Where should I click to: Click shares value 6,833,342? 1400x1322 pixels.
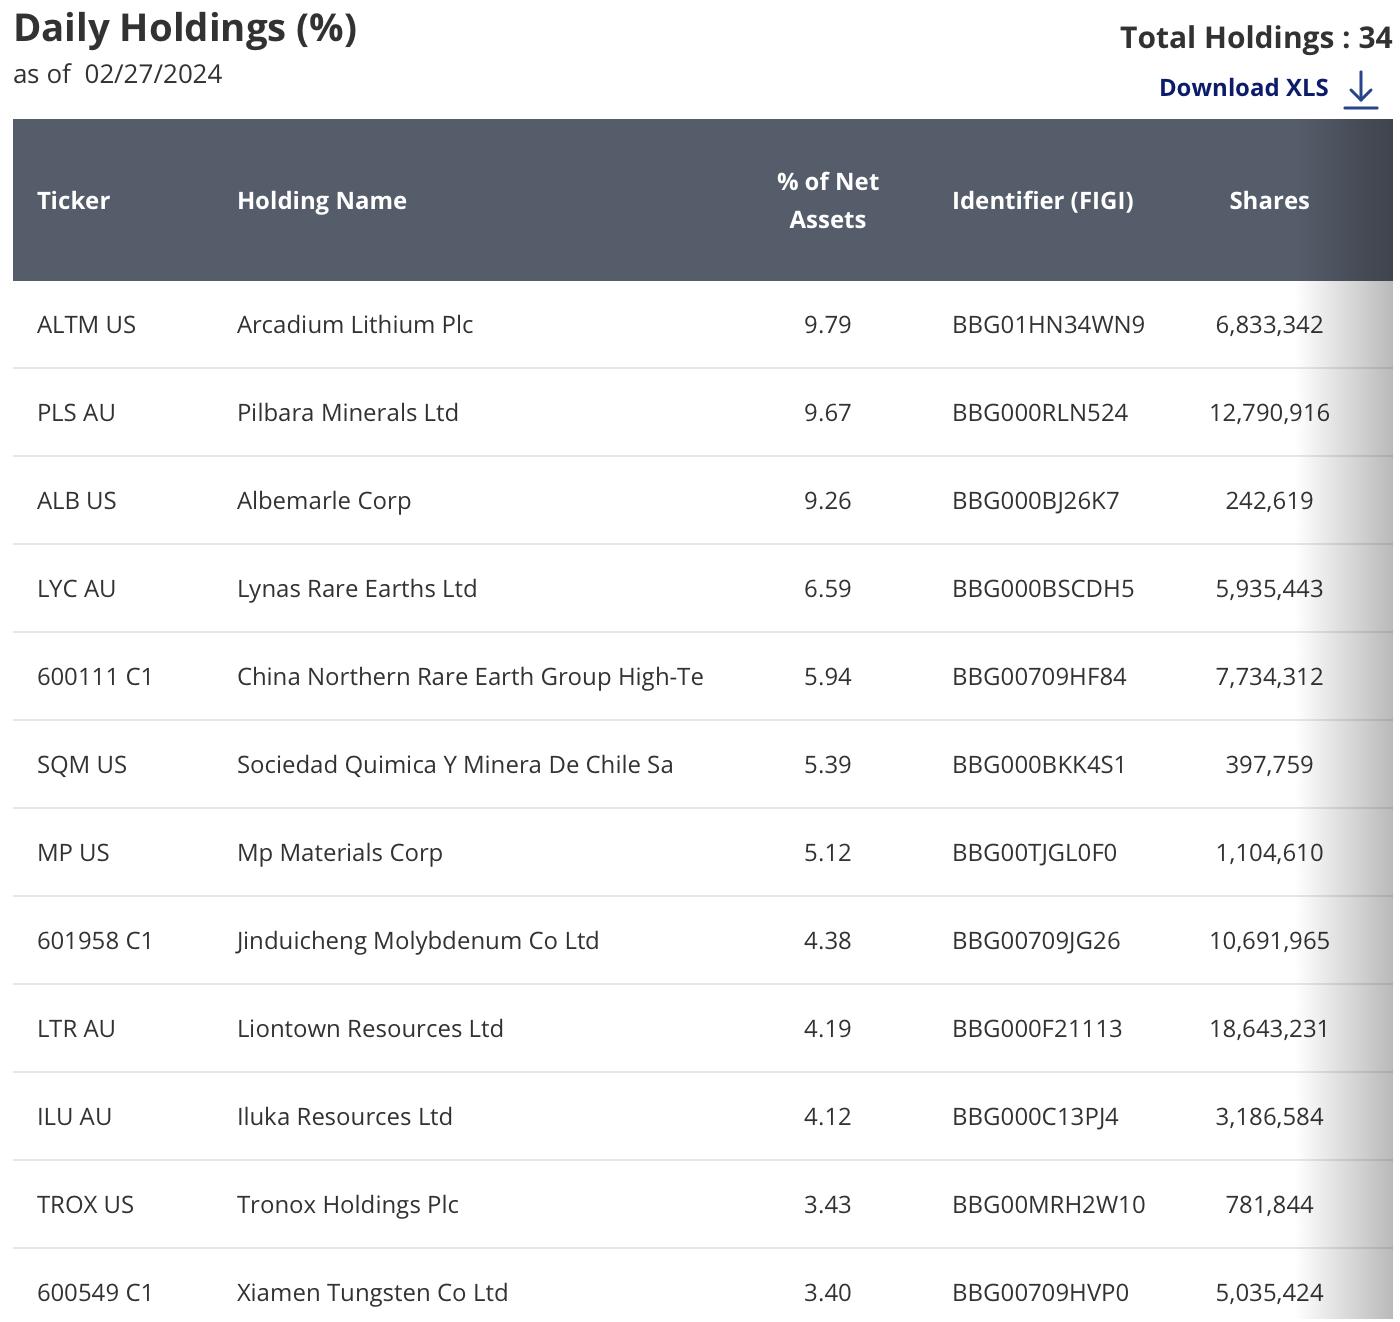tap(1269, 325)
